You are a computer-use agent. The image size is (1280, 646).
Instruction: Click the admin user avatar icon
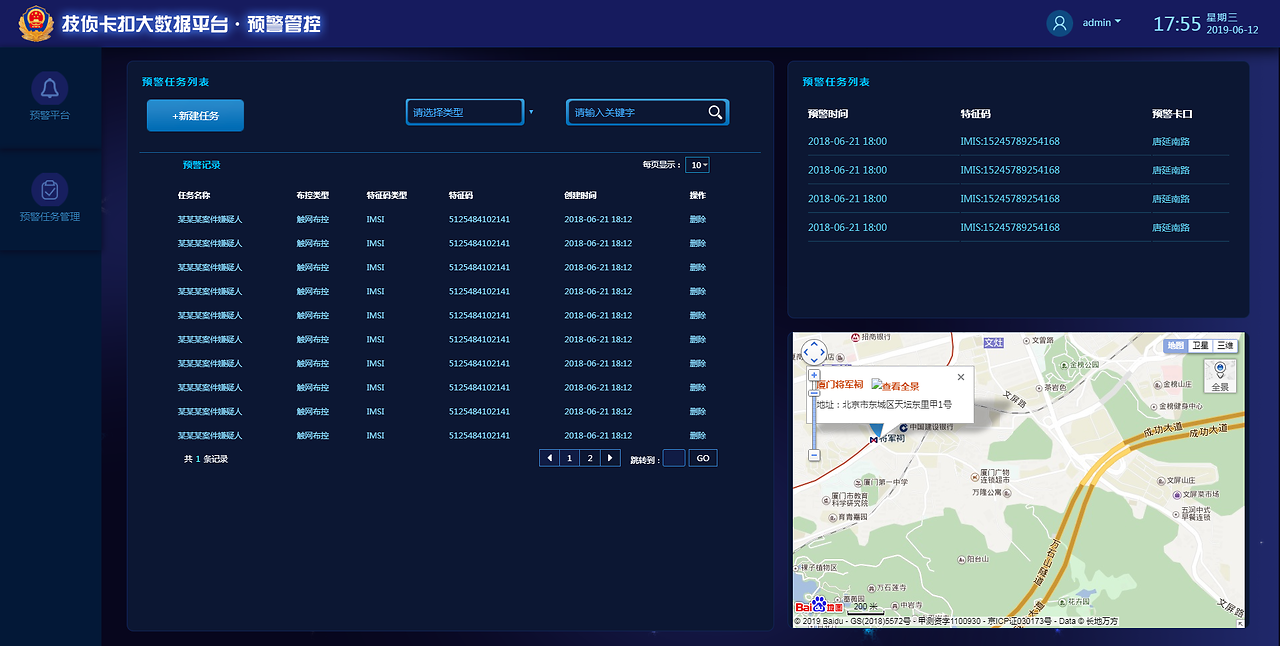[1059, 23]
